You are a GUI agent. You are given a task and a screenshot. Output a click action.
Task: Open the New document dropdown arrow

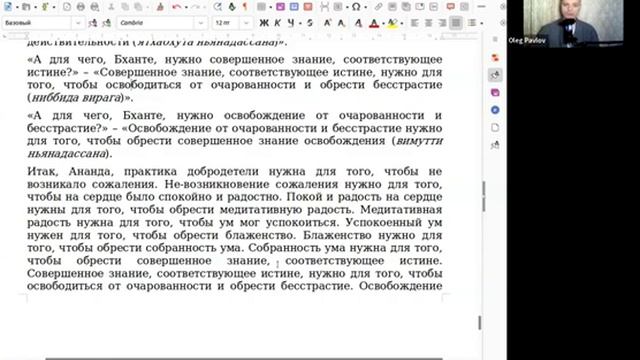coord(17,7)
